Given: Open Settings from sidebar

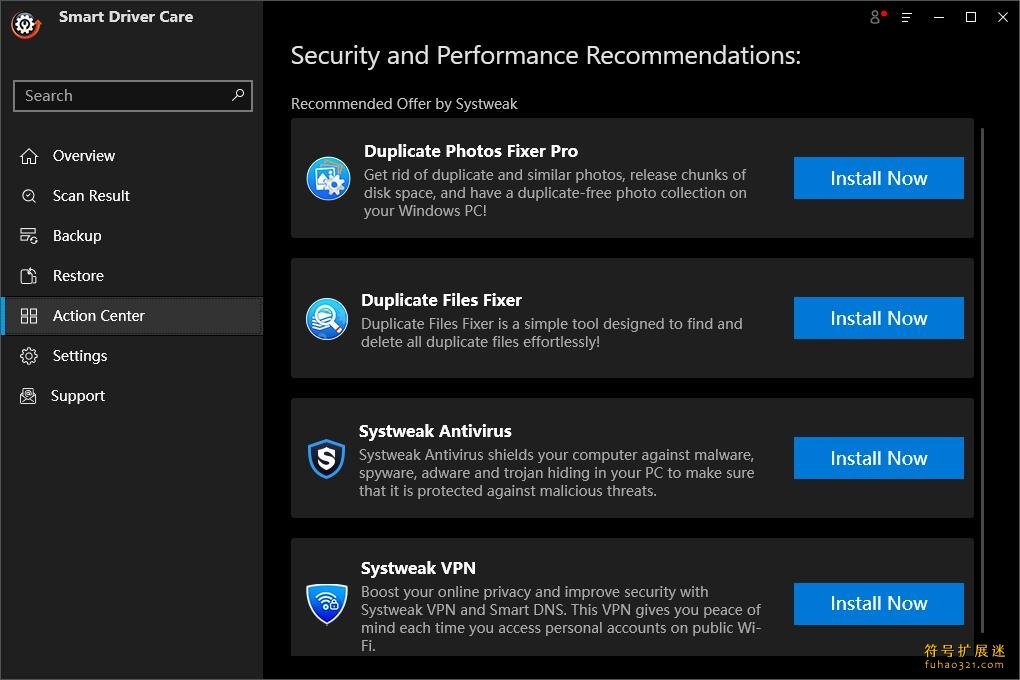Looking at the screenshot, I should (x=132, y=356).
